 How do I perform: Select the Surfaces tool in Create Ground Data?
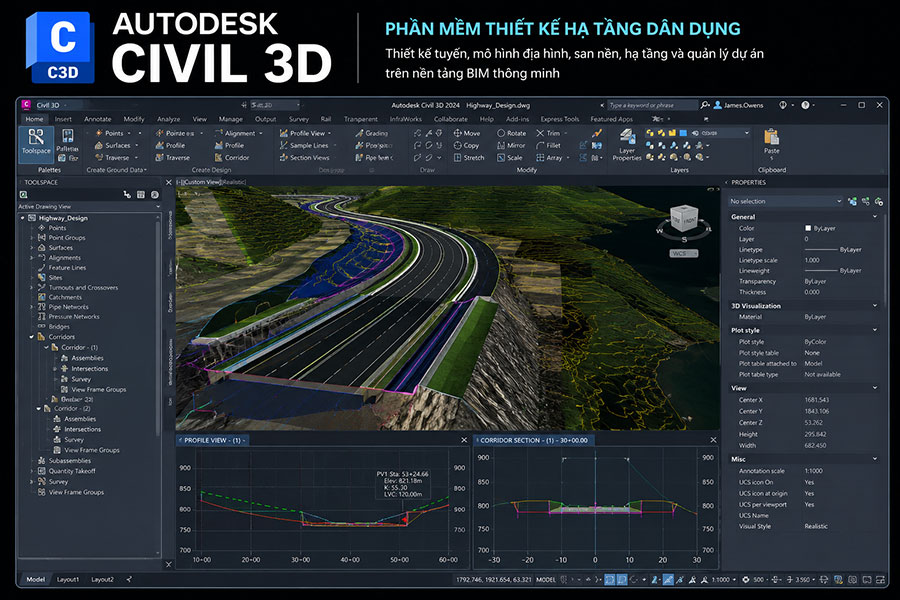112,146
